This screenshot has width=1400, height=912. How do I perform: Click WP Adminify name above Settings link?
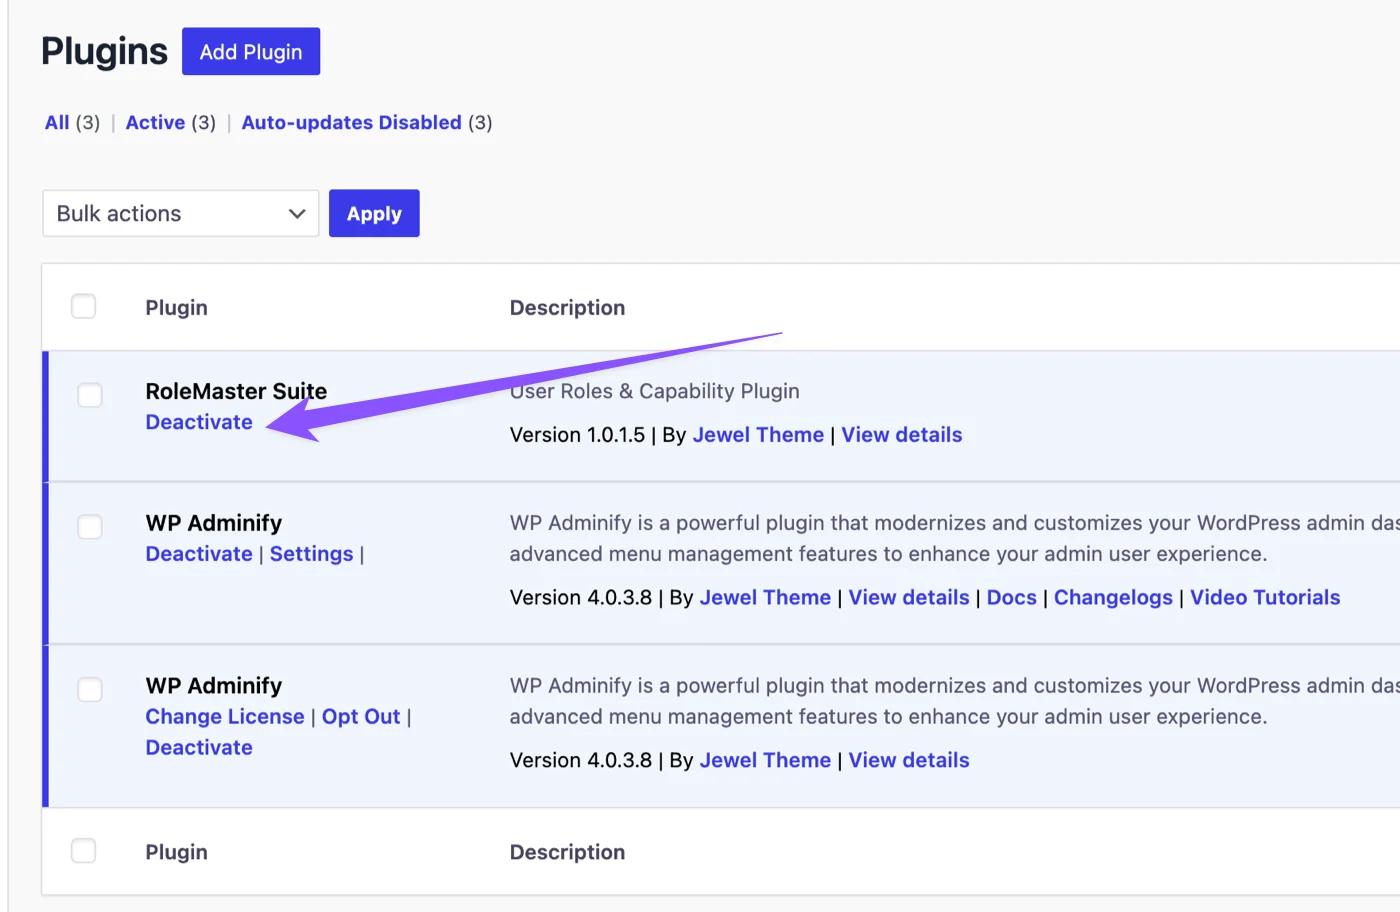[x=214, y=523]
